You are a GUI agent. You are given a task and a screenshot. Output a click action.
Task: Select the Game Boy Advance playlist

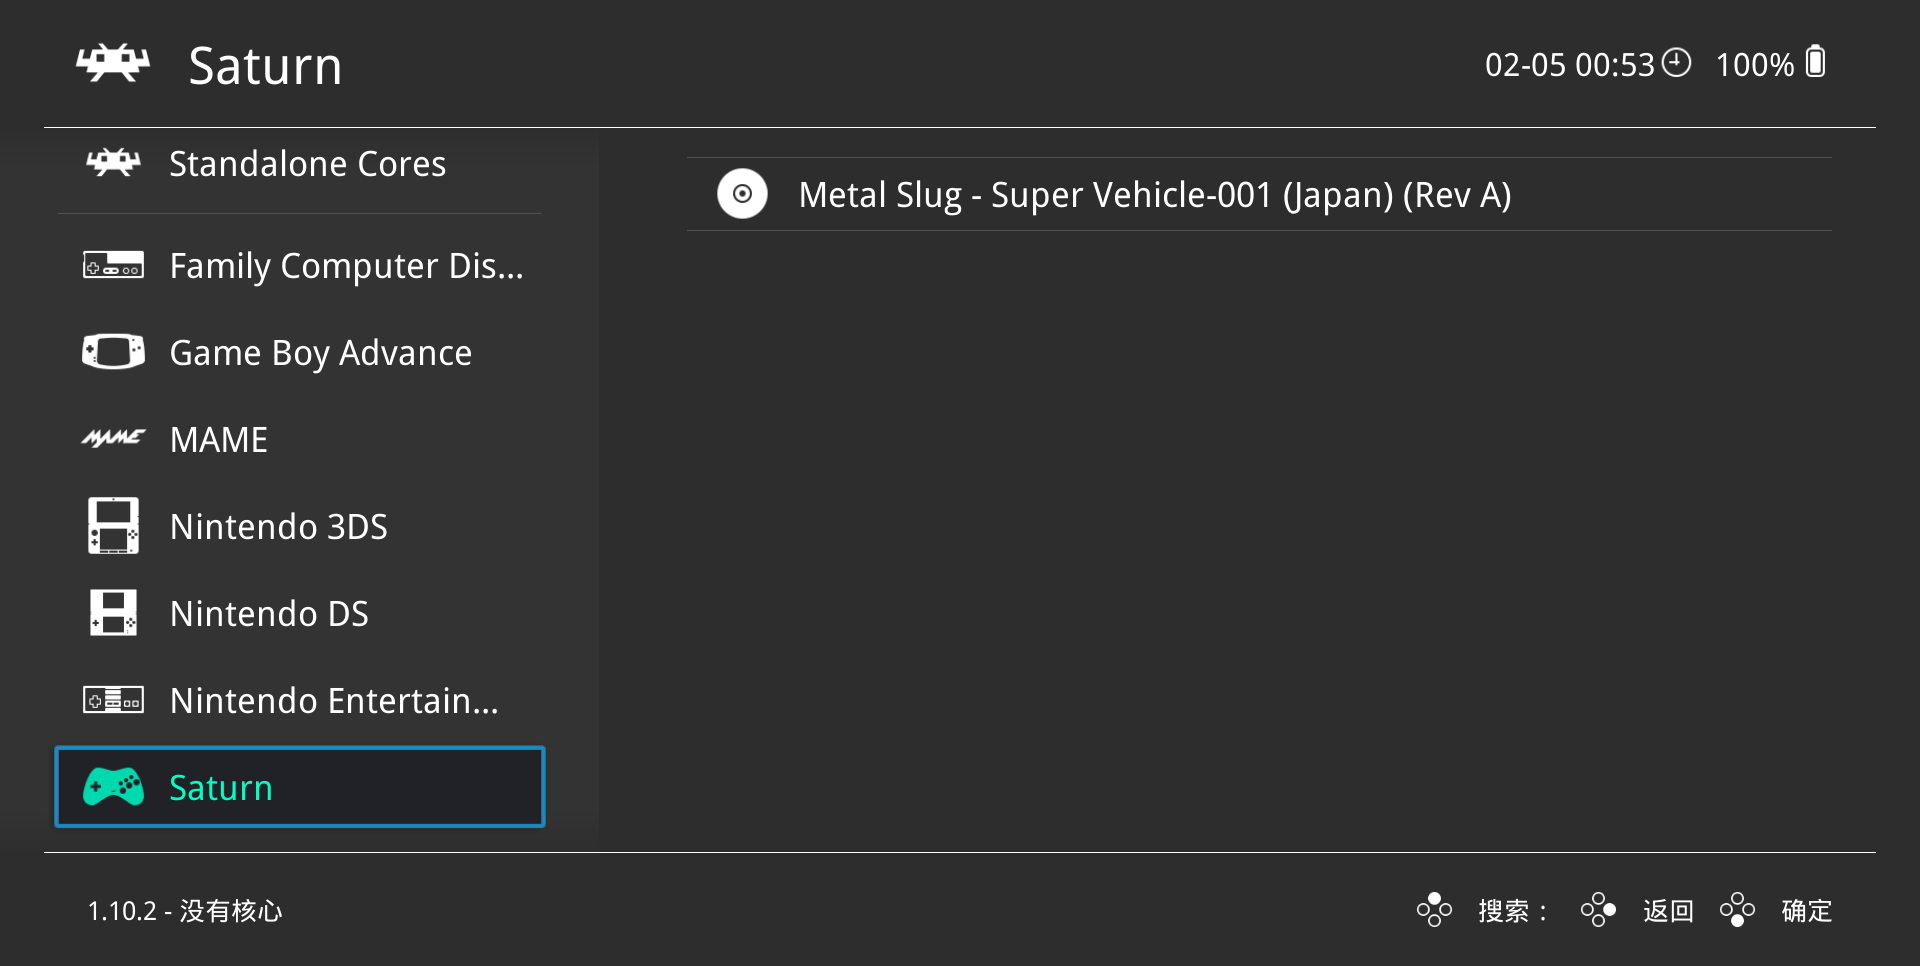320,353
